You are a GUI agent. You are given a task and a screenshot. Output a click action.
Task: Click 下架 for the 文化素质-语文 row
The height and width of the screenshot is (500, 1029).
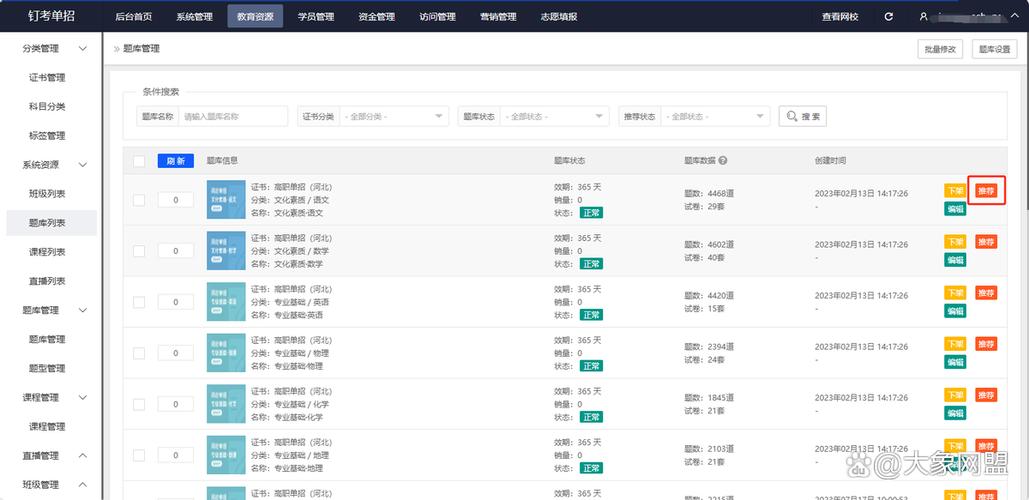956,191
